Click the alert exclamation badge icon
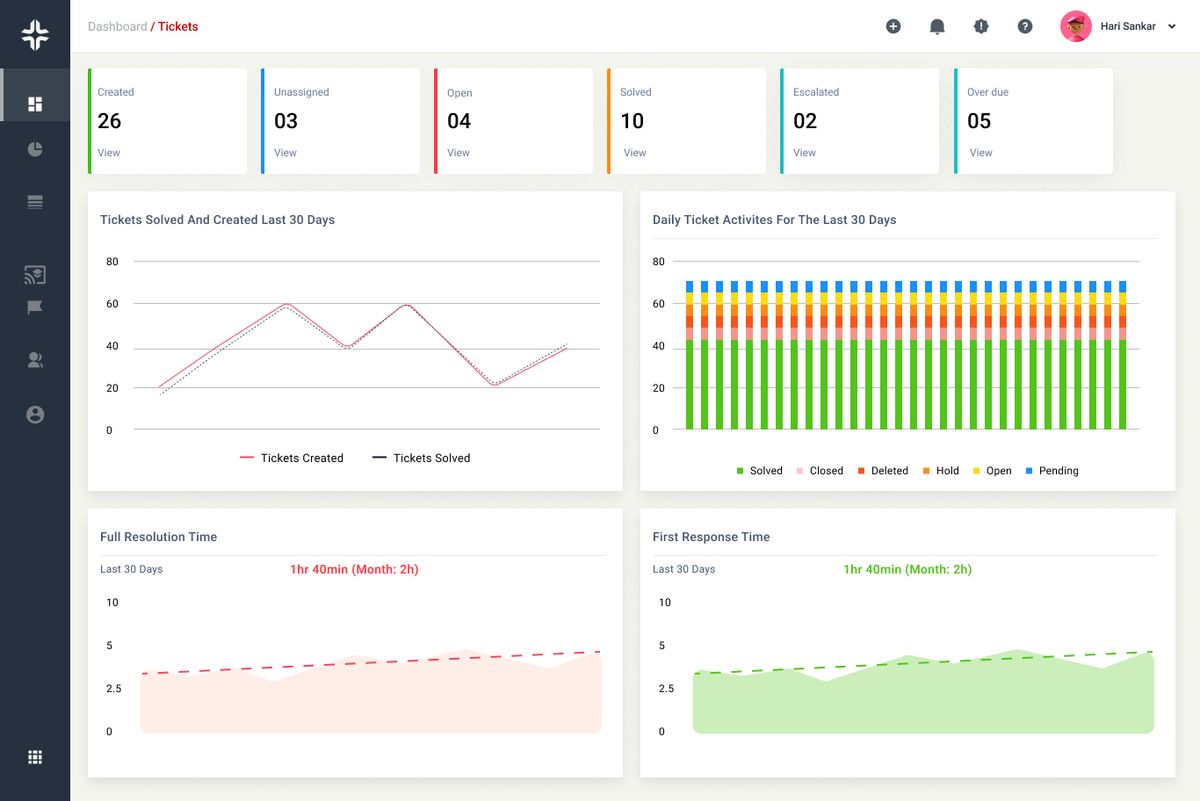The width and height of the screenshot is (1200, 801). pos(981,27)
